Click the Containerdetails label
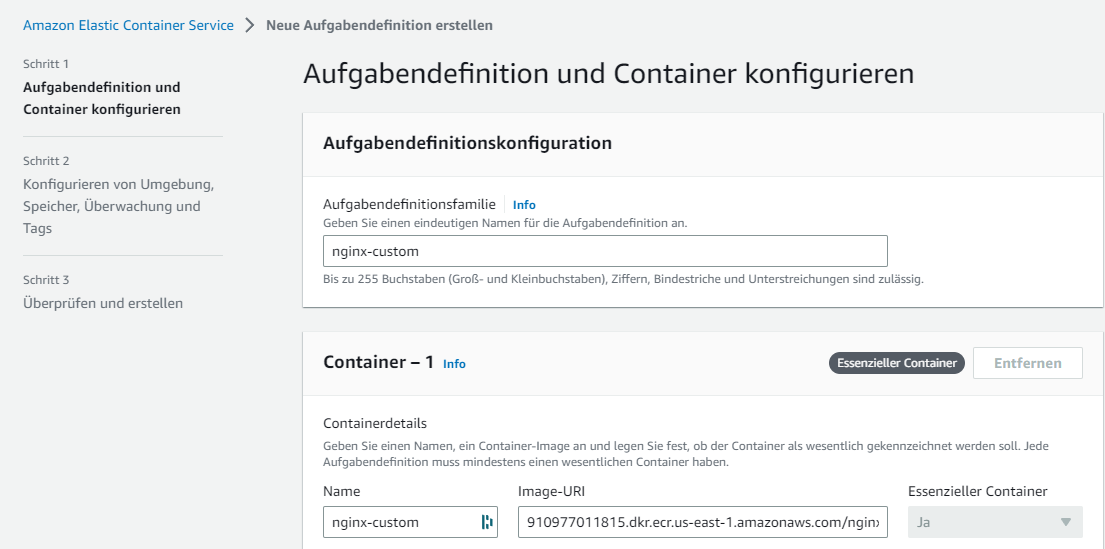 375,424
